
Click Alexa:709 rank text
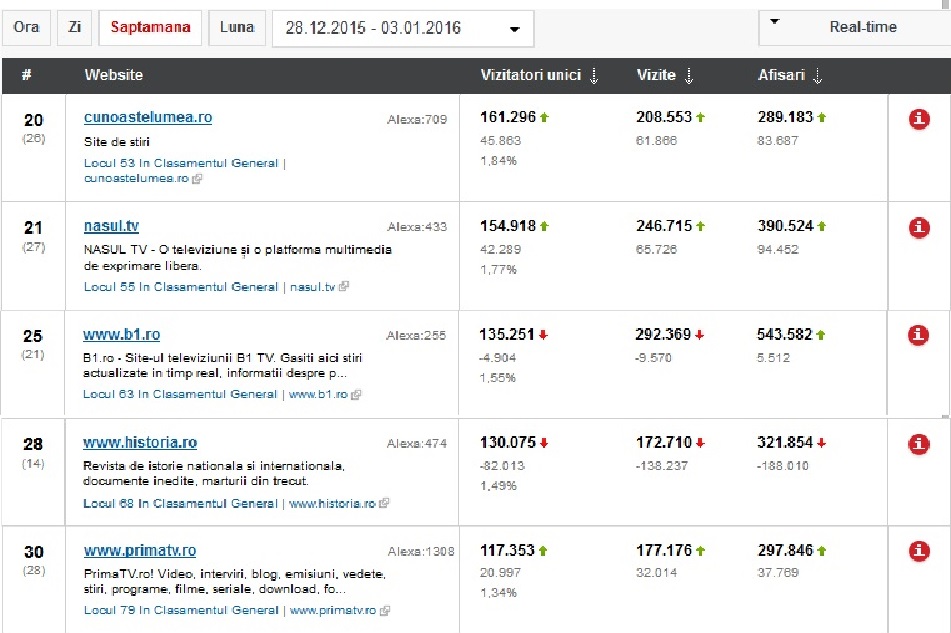tap(417, 119)
